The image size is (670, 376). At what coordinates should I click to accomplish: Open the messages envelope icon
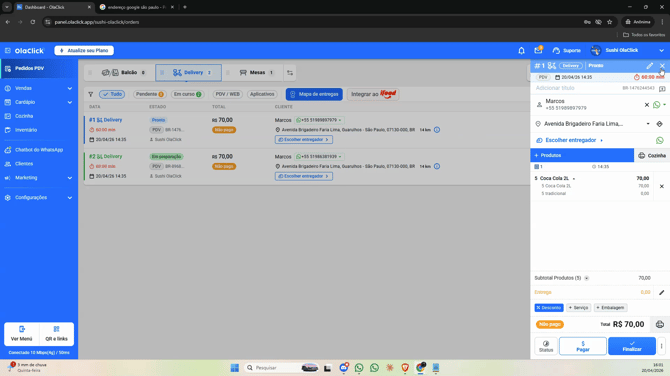pyautogui.click(x=538, y=50)
